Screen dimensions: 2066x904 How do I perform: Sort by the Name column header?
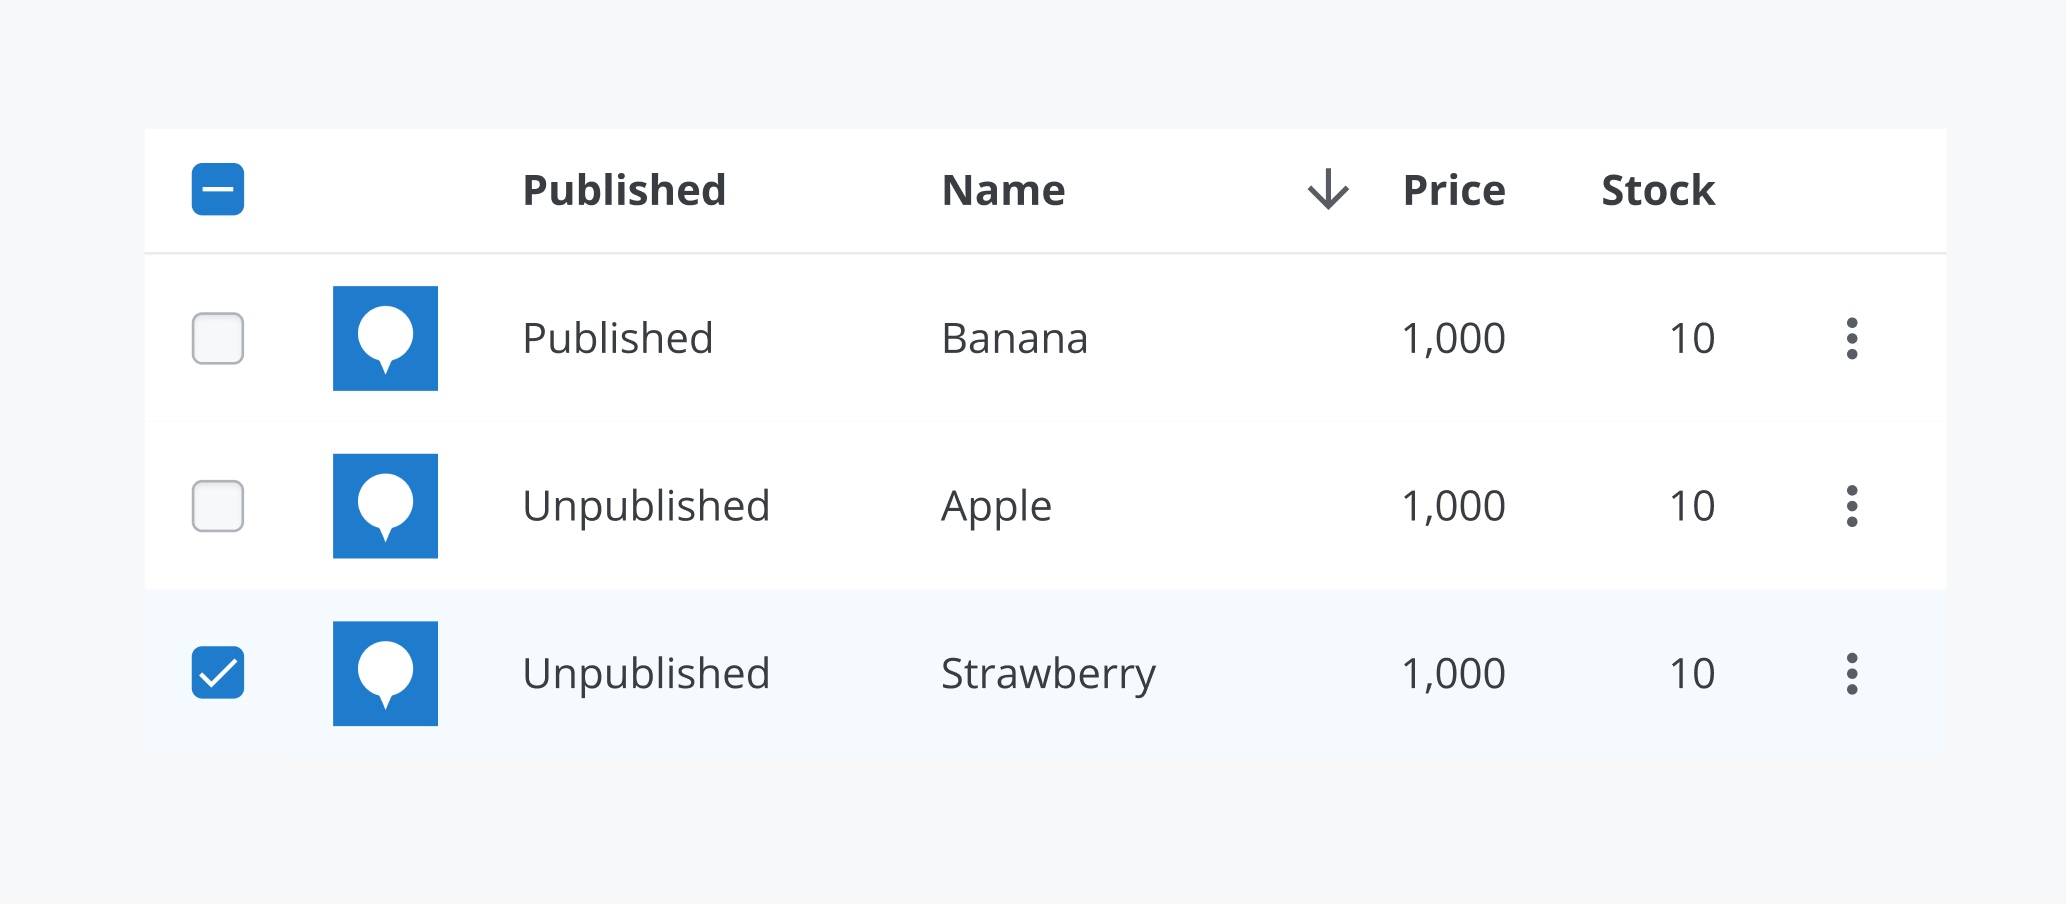1003,190
